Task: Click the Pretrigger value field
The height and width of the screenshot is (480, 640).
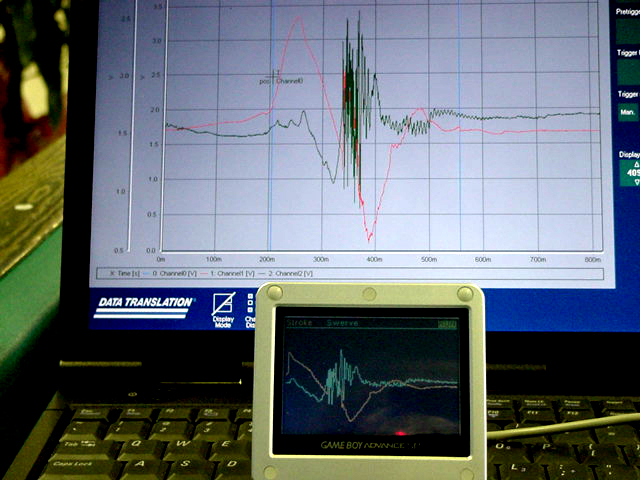Action: click(628, 29)
